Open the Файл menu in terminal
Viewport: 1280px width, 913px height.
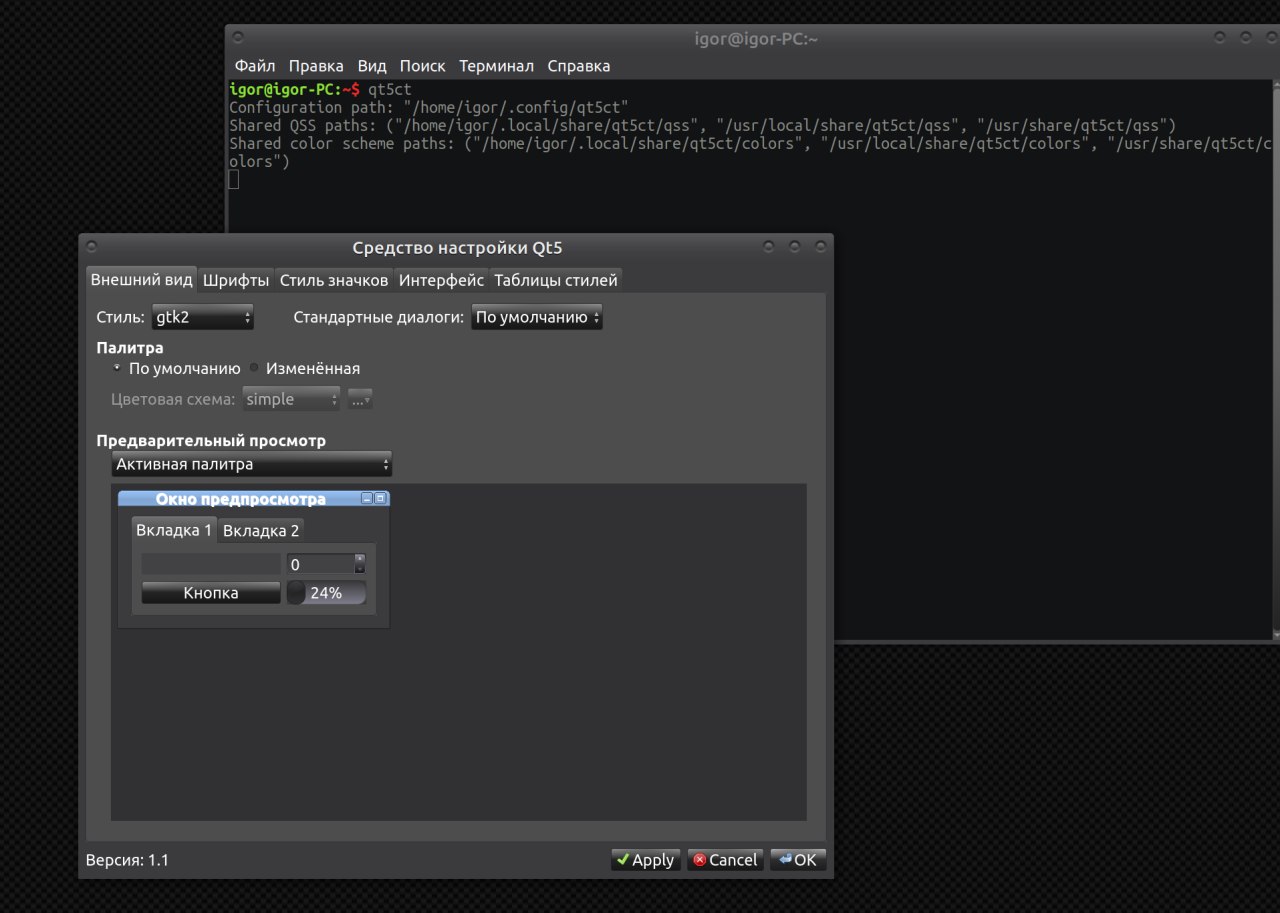(x=255, y=66)
